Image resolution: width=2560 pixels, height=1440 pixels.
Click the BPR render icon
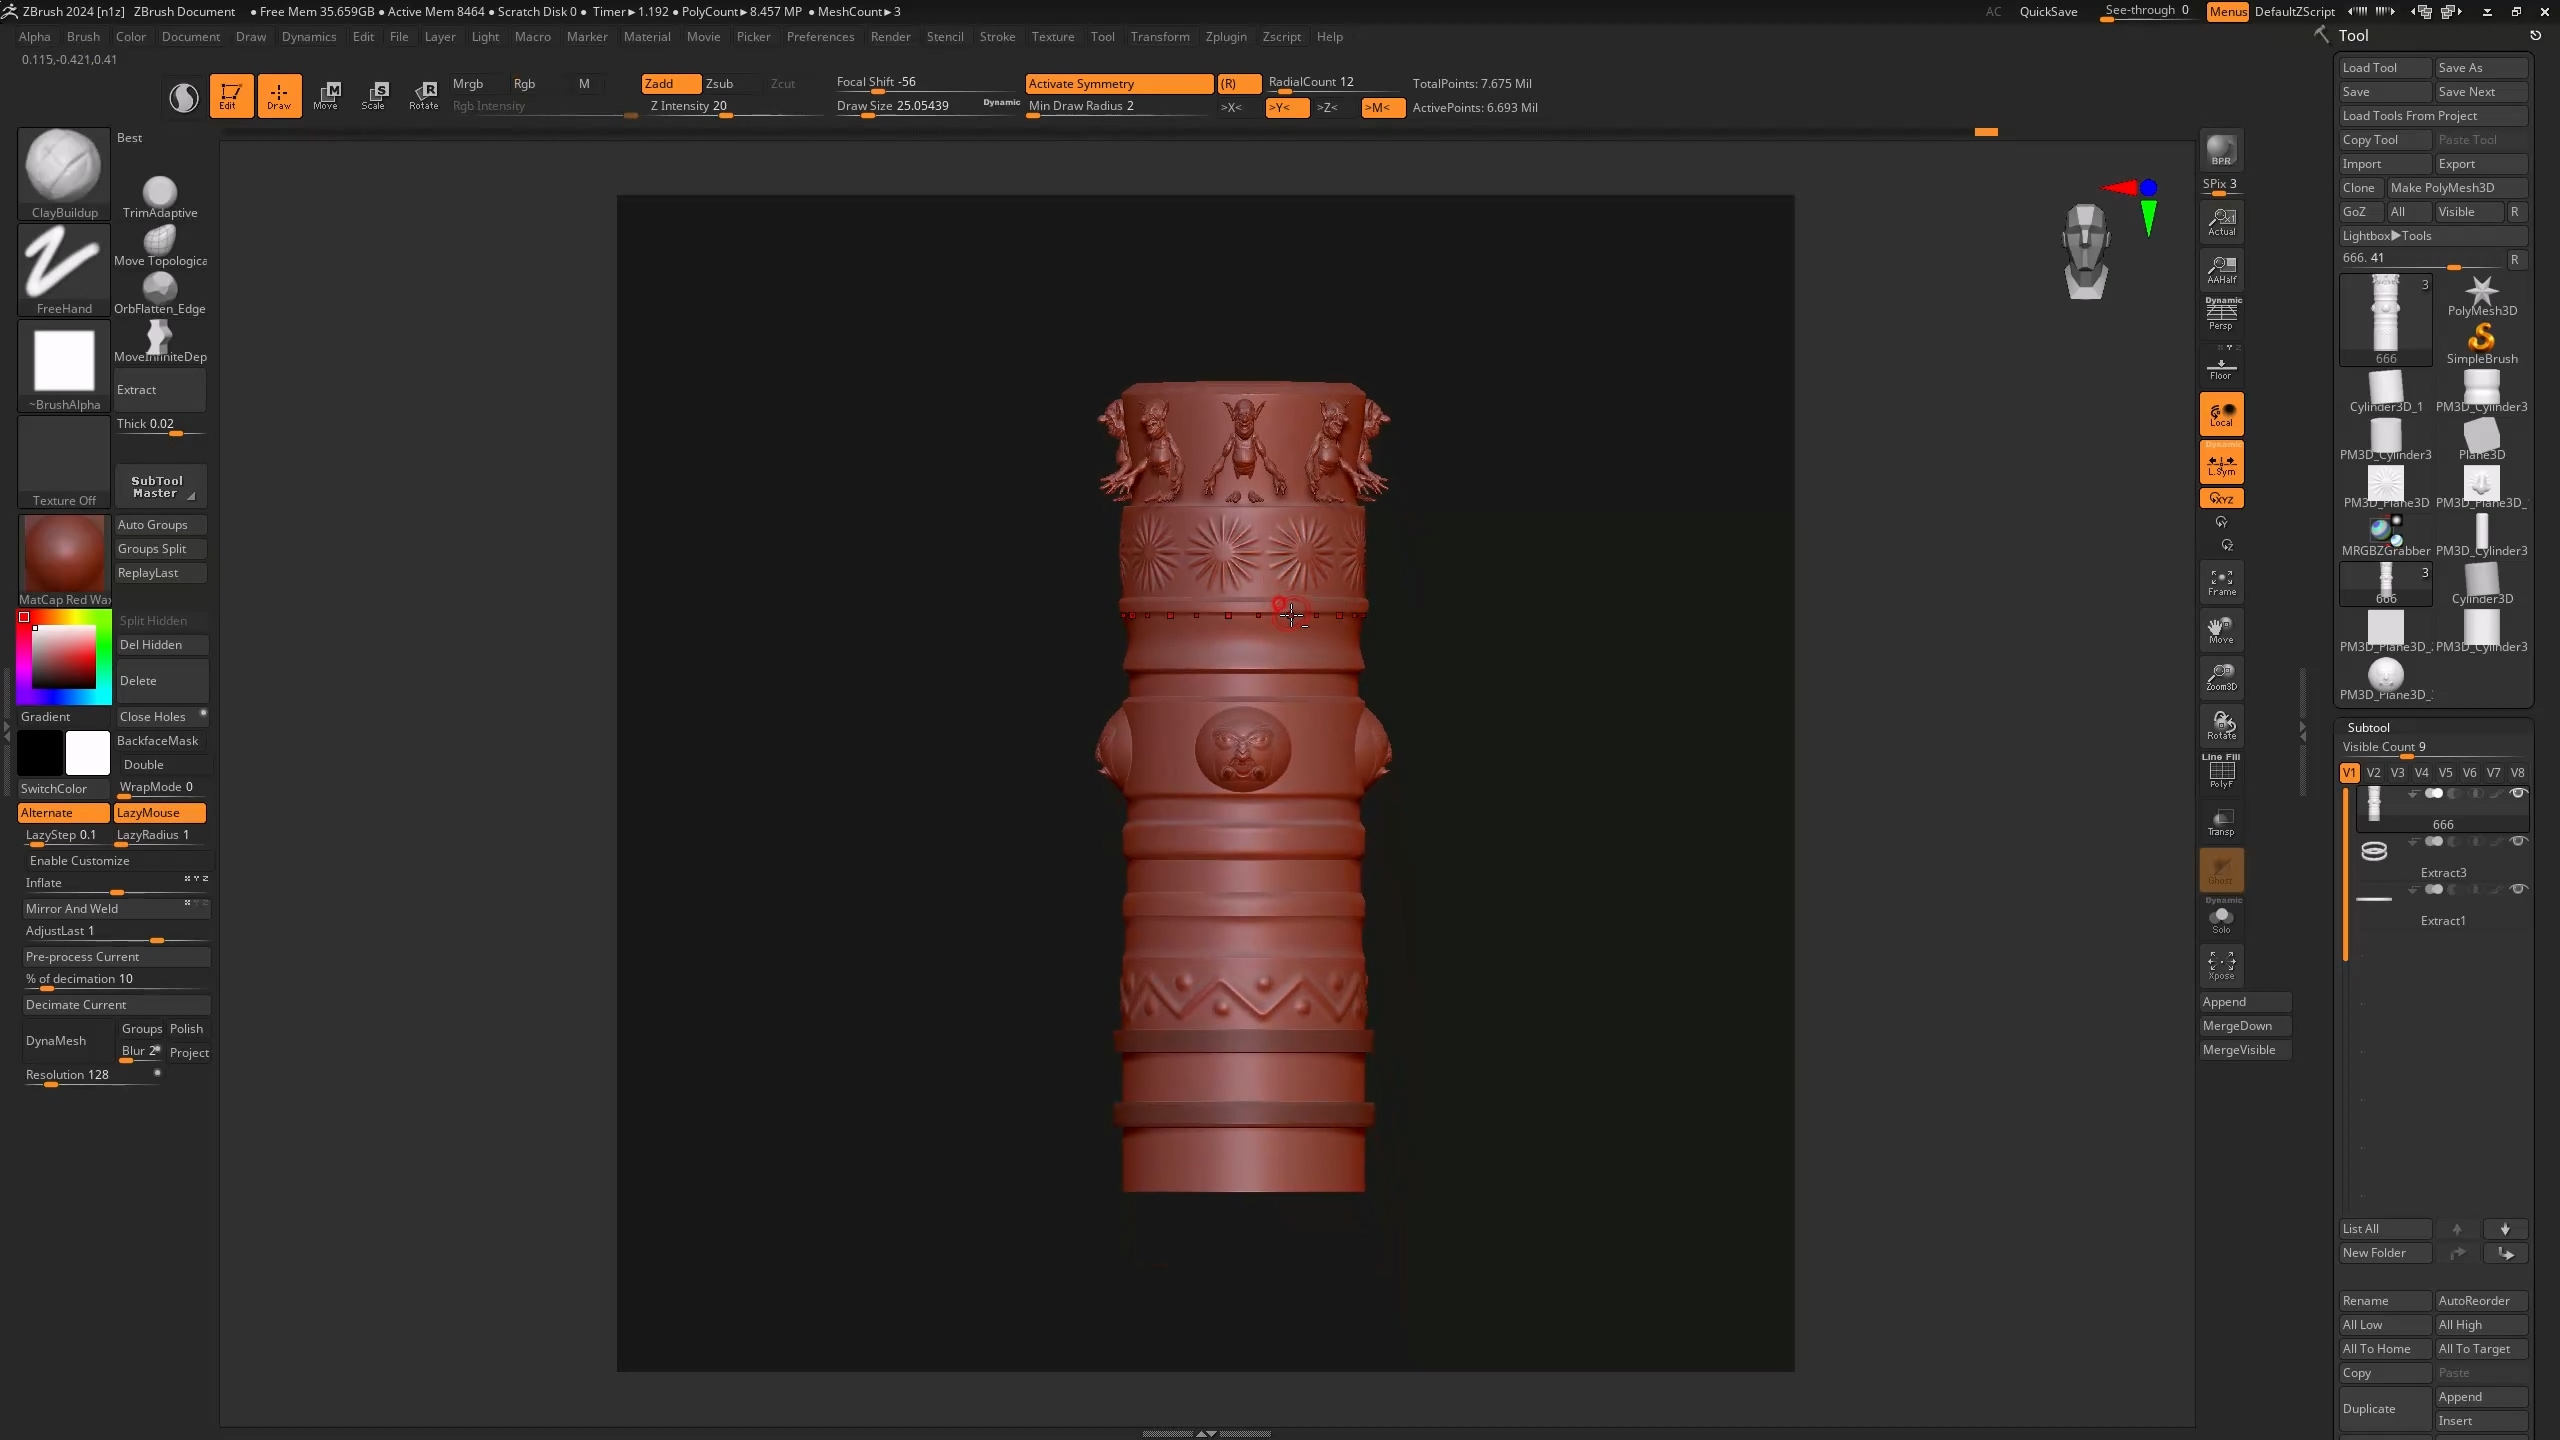pyautogui.click(x=2221, y=150)
